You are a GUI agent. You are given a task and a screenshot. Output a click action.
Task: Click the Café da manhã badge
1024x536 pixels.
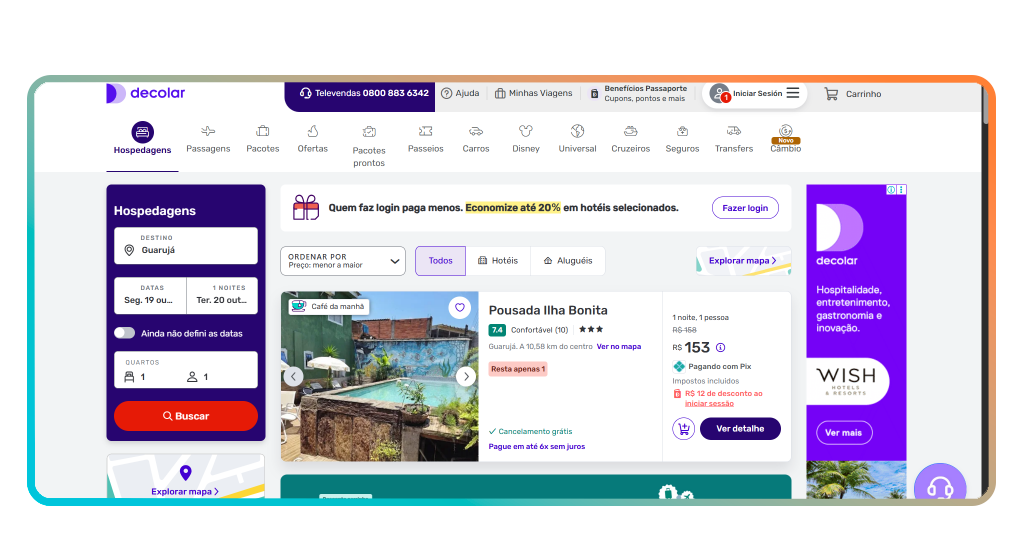pyautogui.click(x=330, y=306)
